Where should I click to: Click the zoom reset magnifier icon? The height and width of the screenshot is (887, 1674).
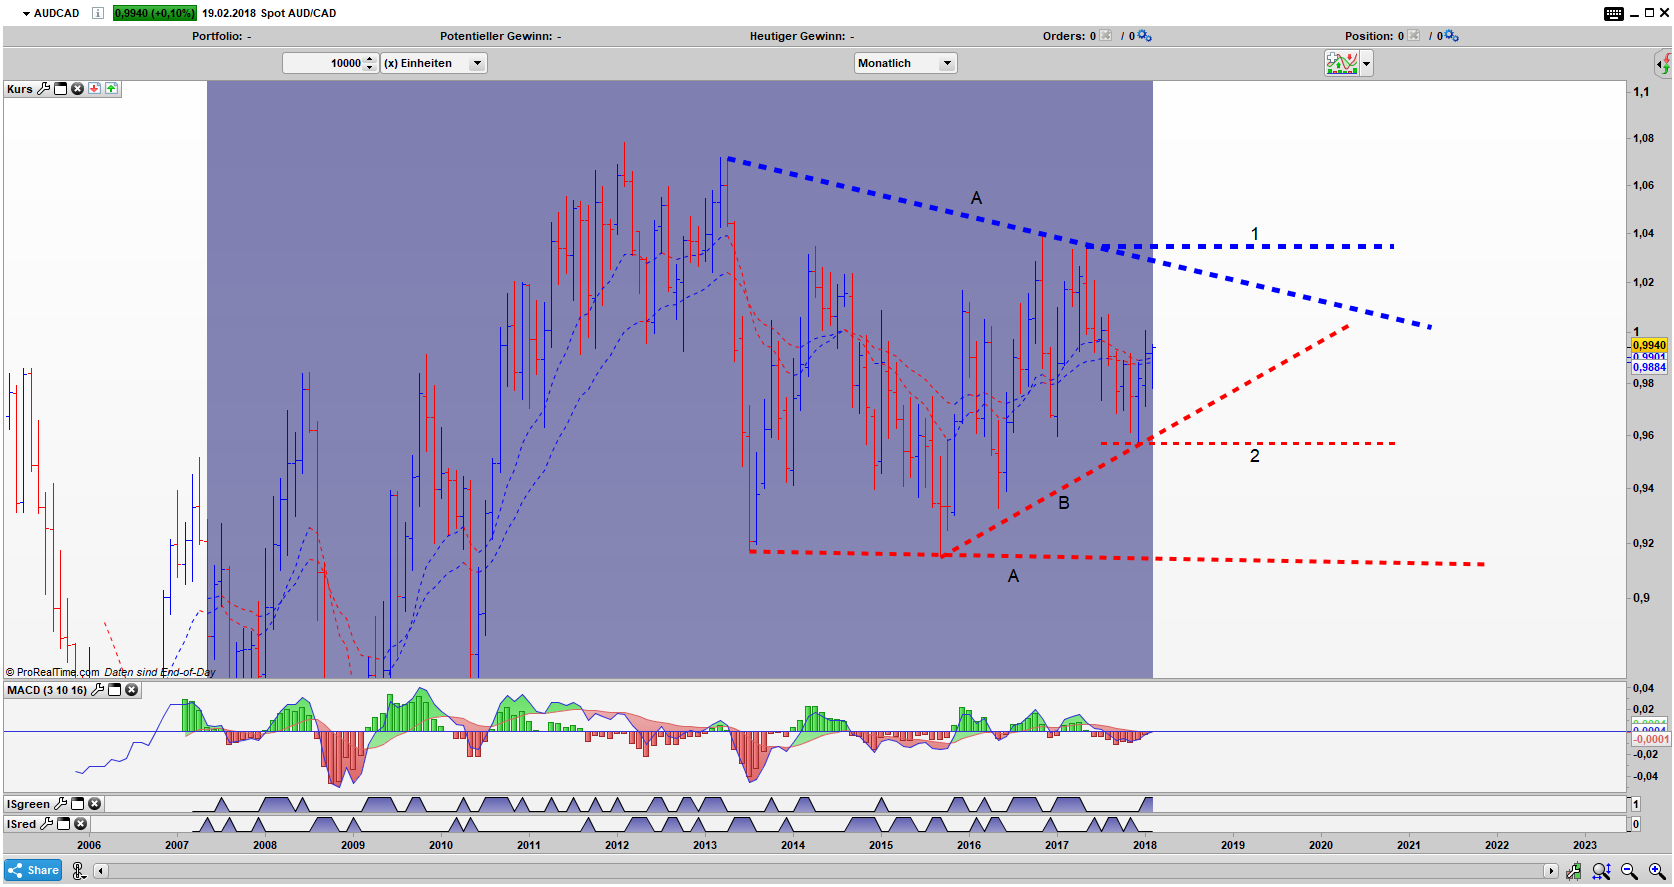[1601, 871]
